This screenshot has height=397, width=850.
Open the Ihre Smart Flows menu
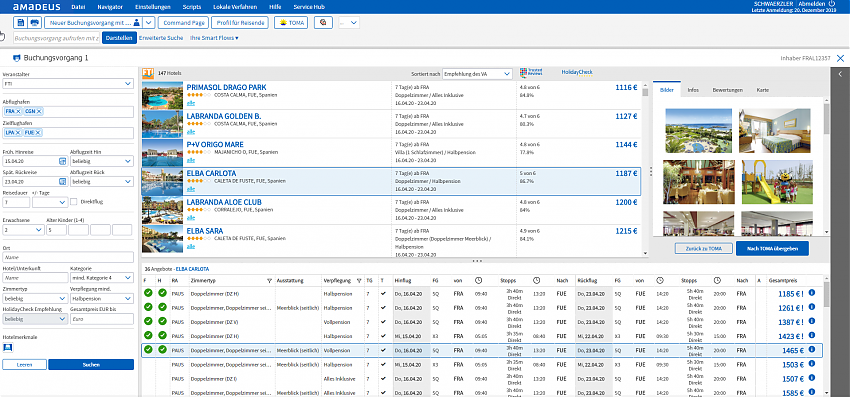tap(214, 38)
